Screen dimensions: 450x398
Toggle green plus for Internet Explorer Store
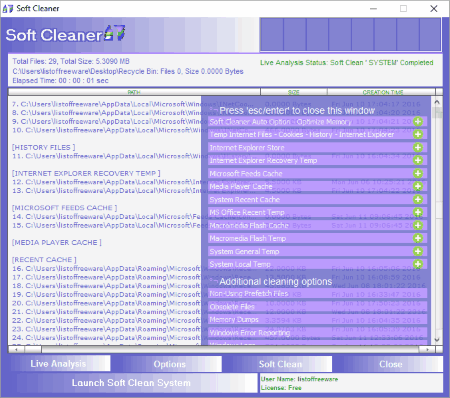[x=418, y=147]
